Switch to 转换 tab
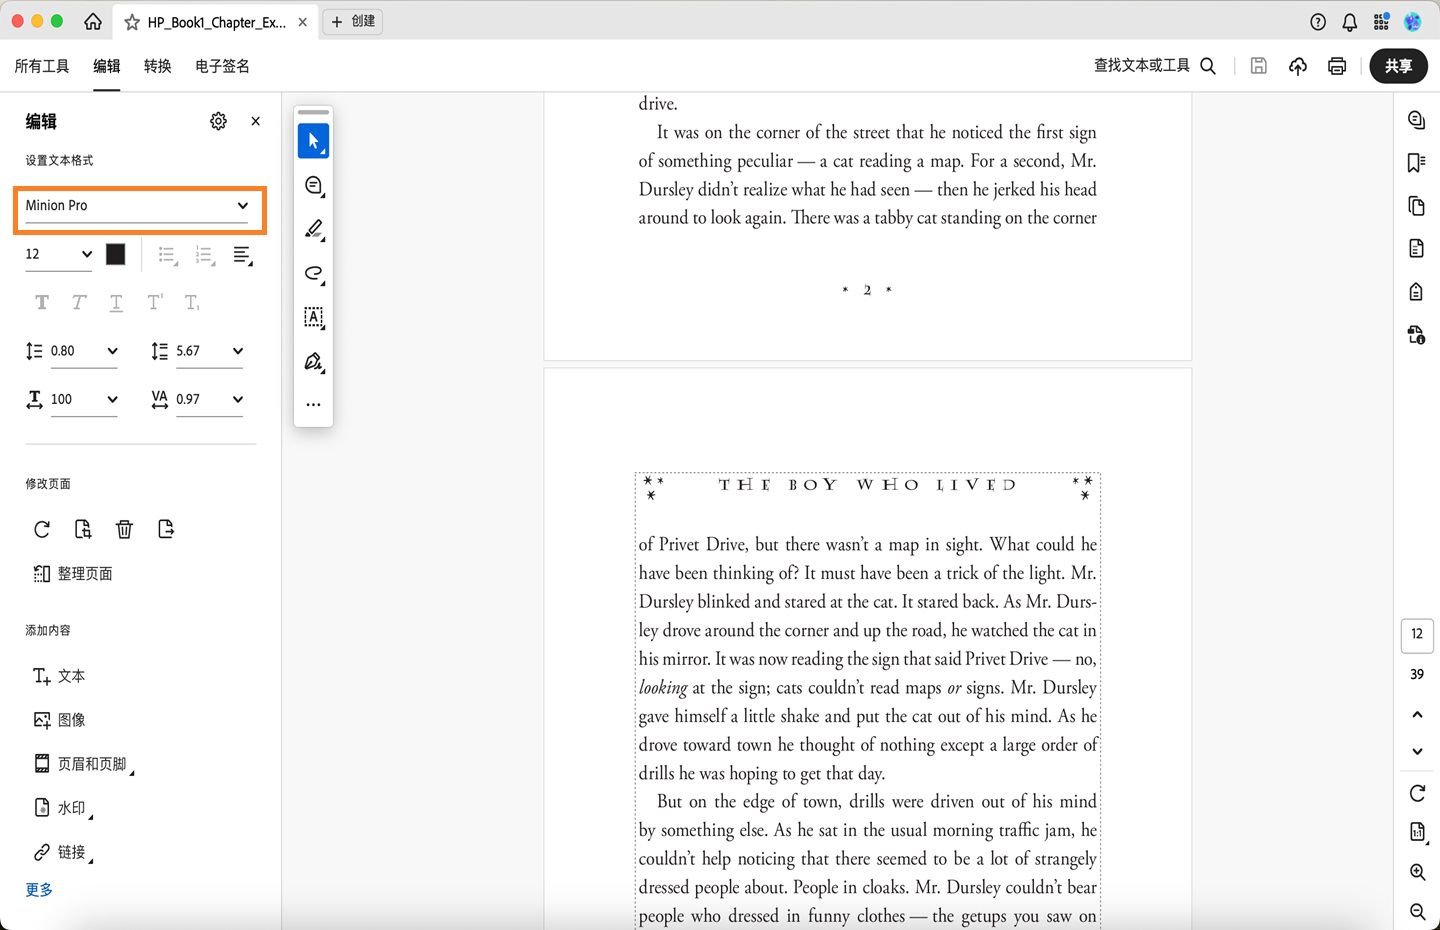 (x=158, y=66)
